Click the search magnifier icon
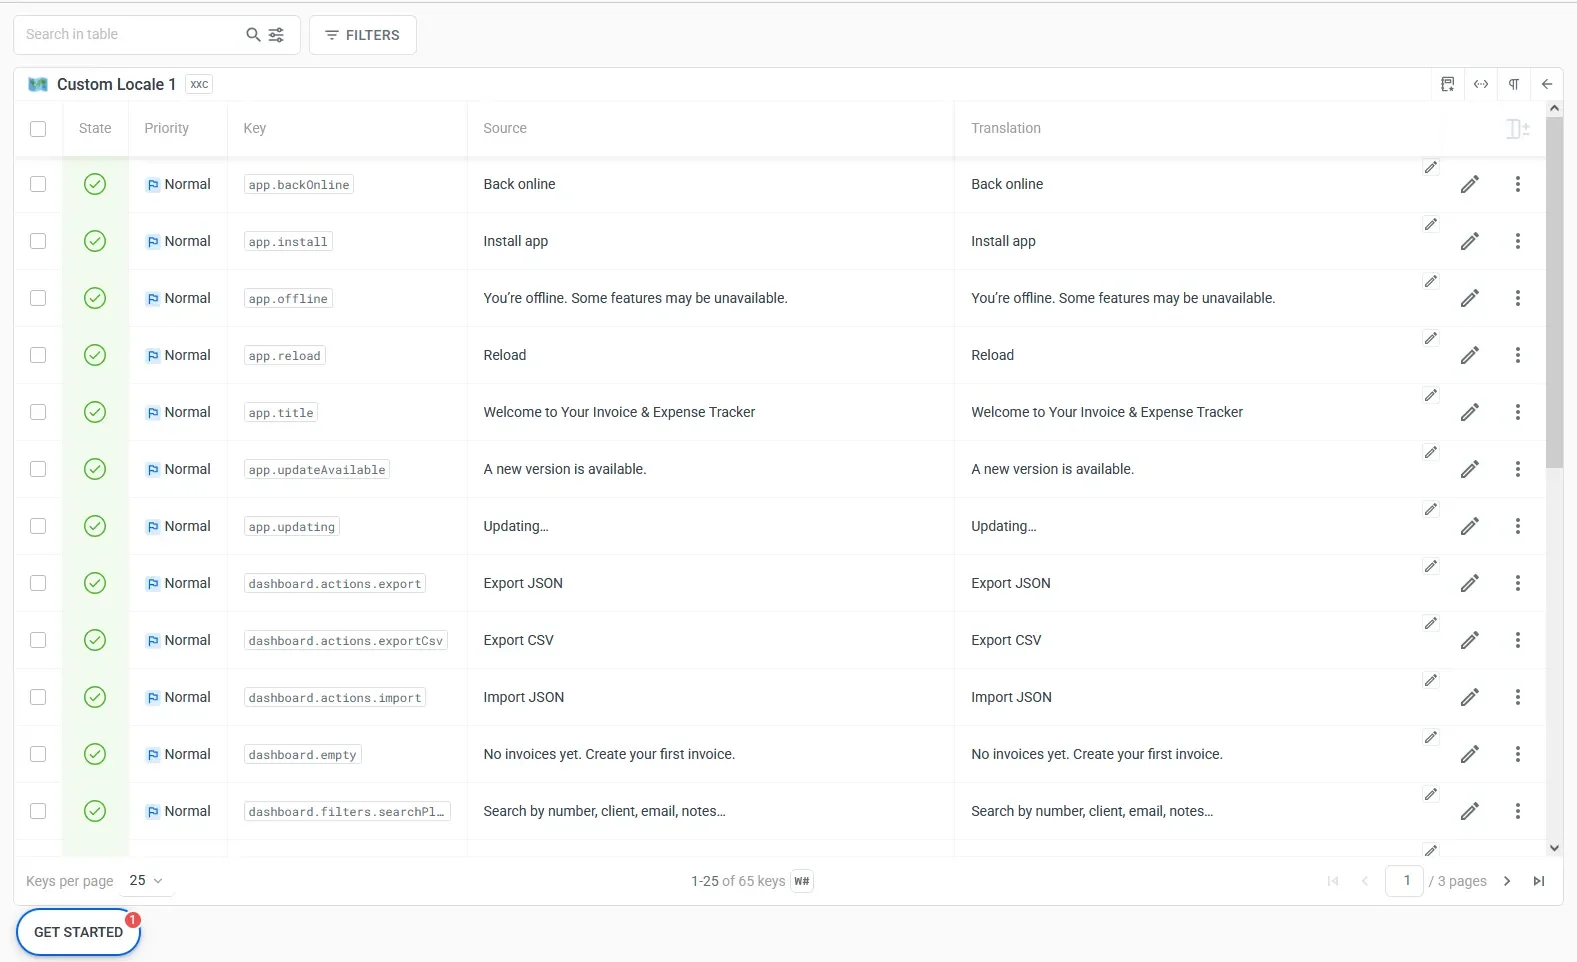Screen dimensions: 1577x962 [253, 35]
